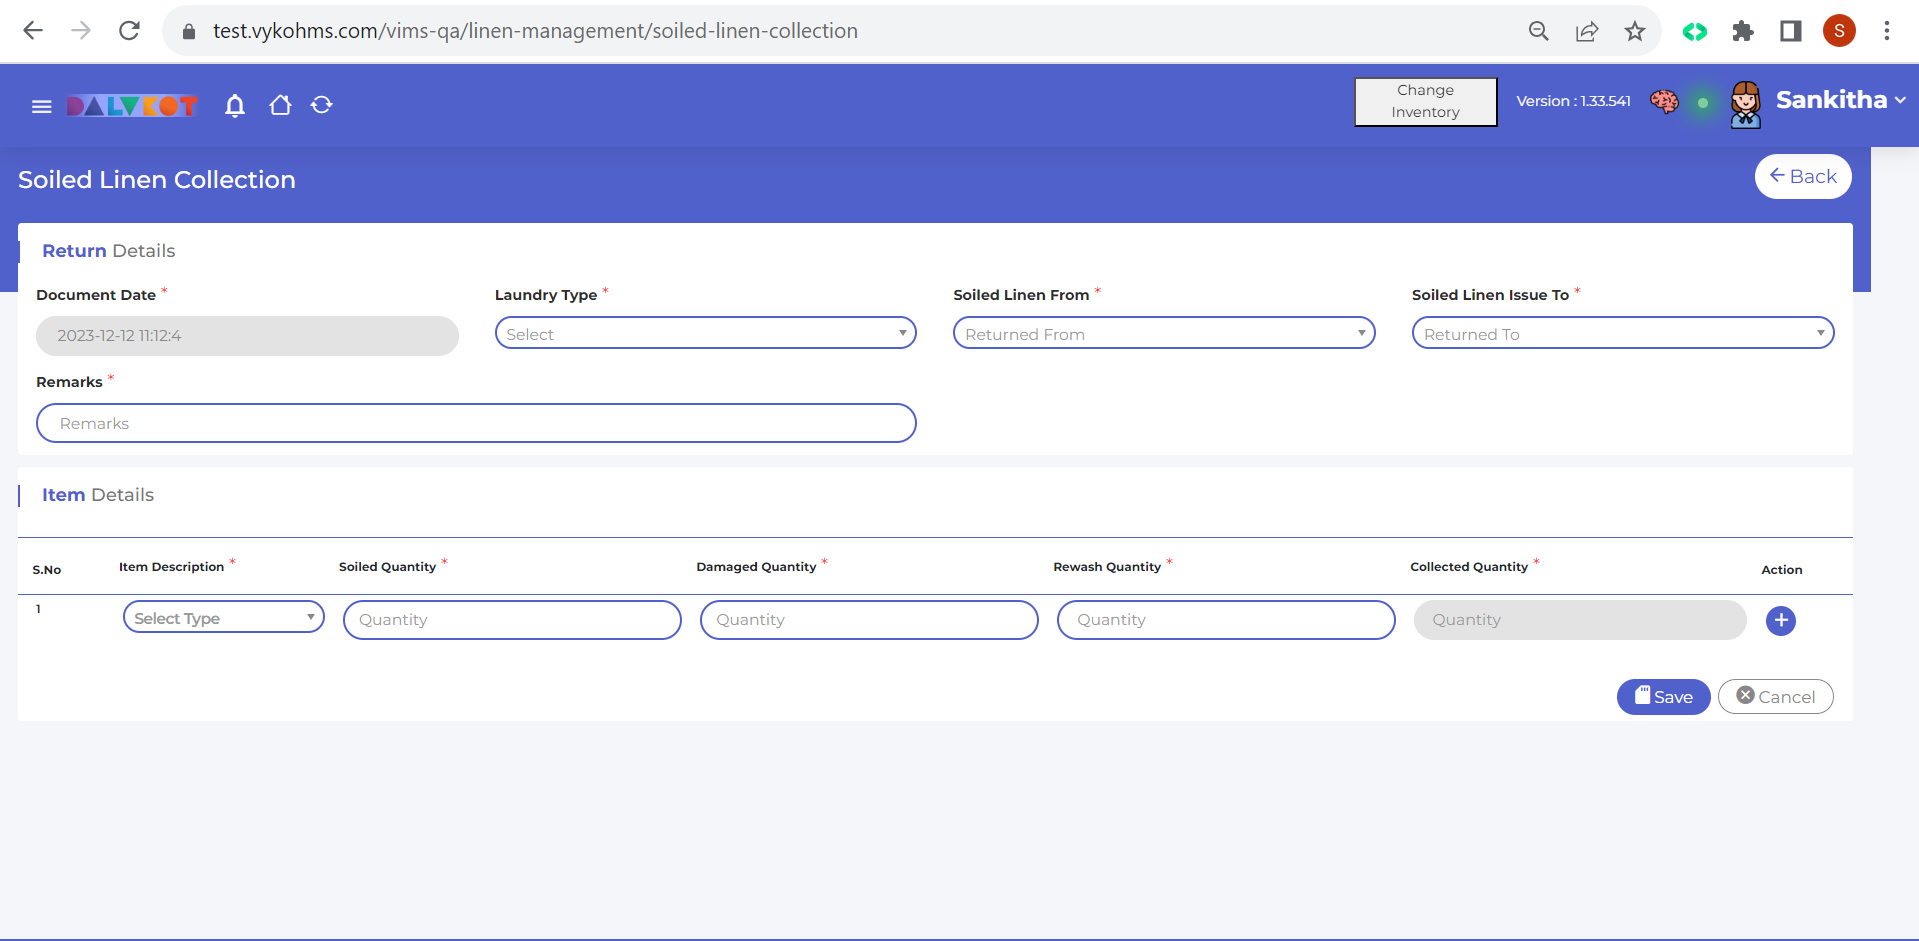Screen dimensions: 1919x941
Task: Open the Item Description Select Type dropdown
Action: [x=223, y=618]
